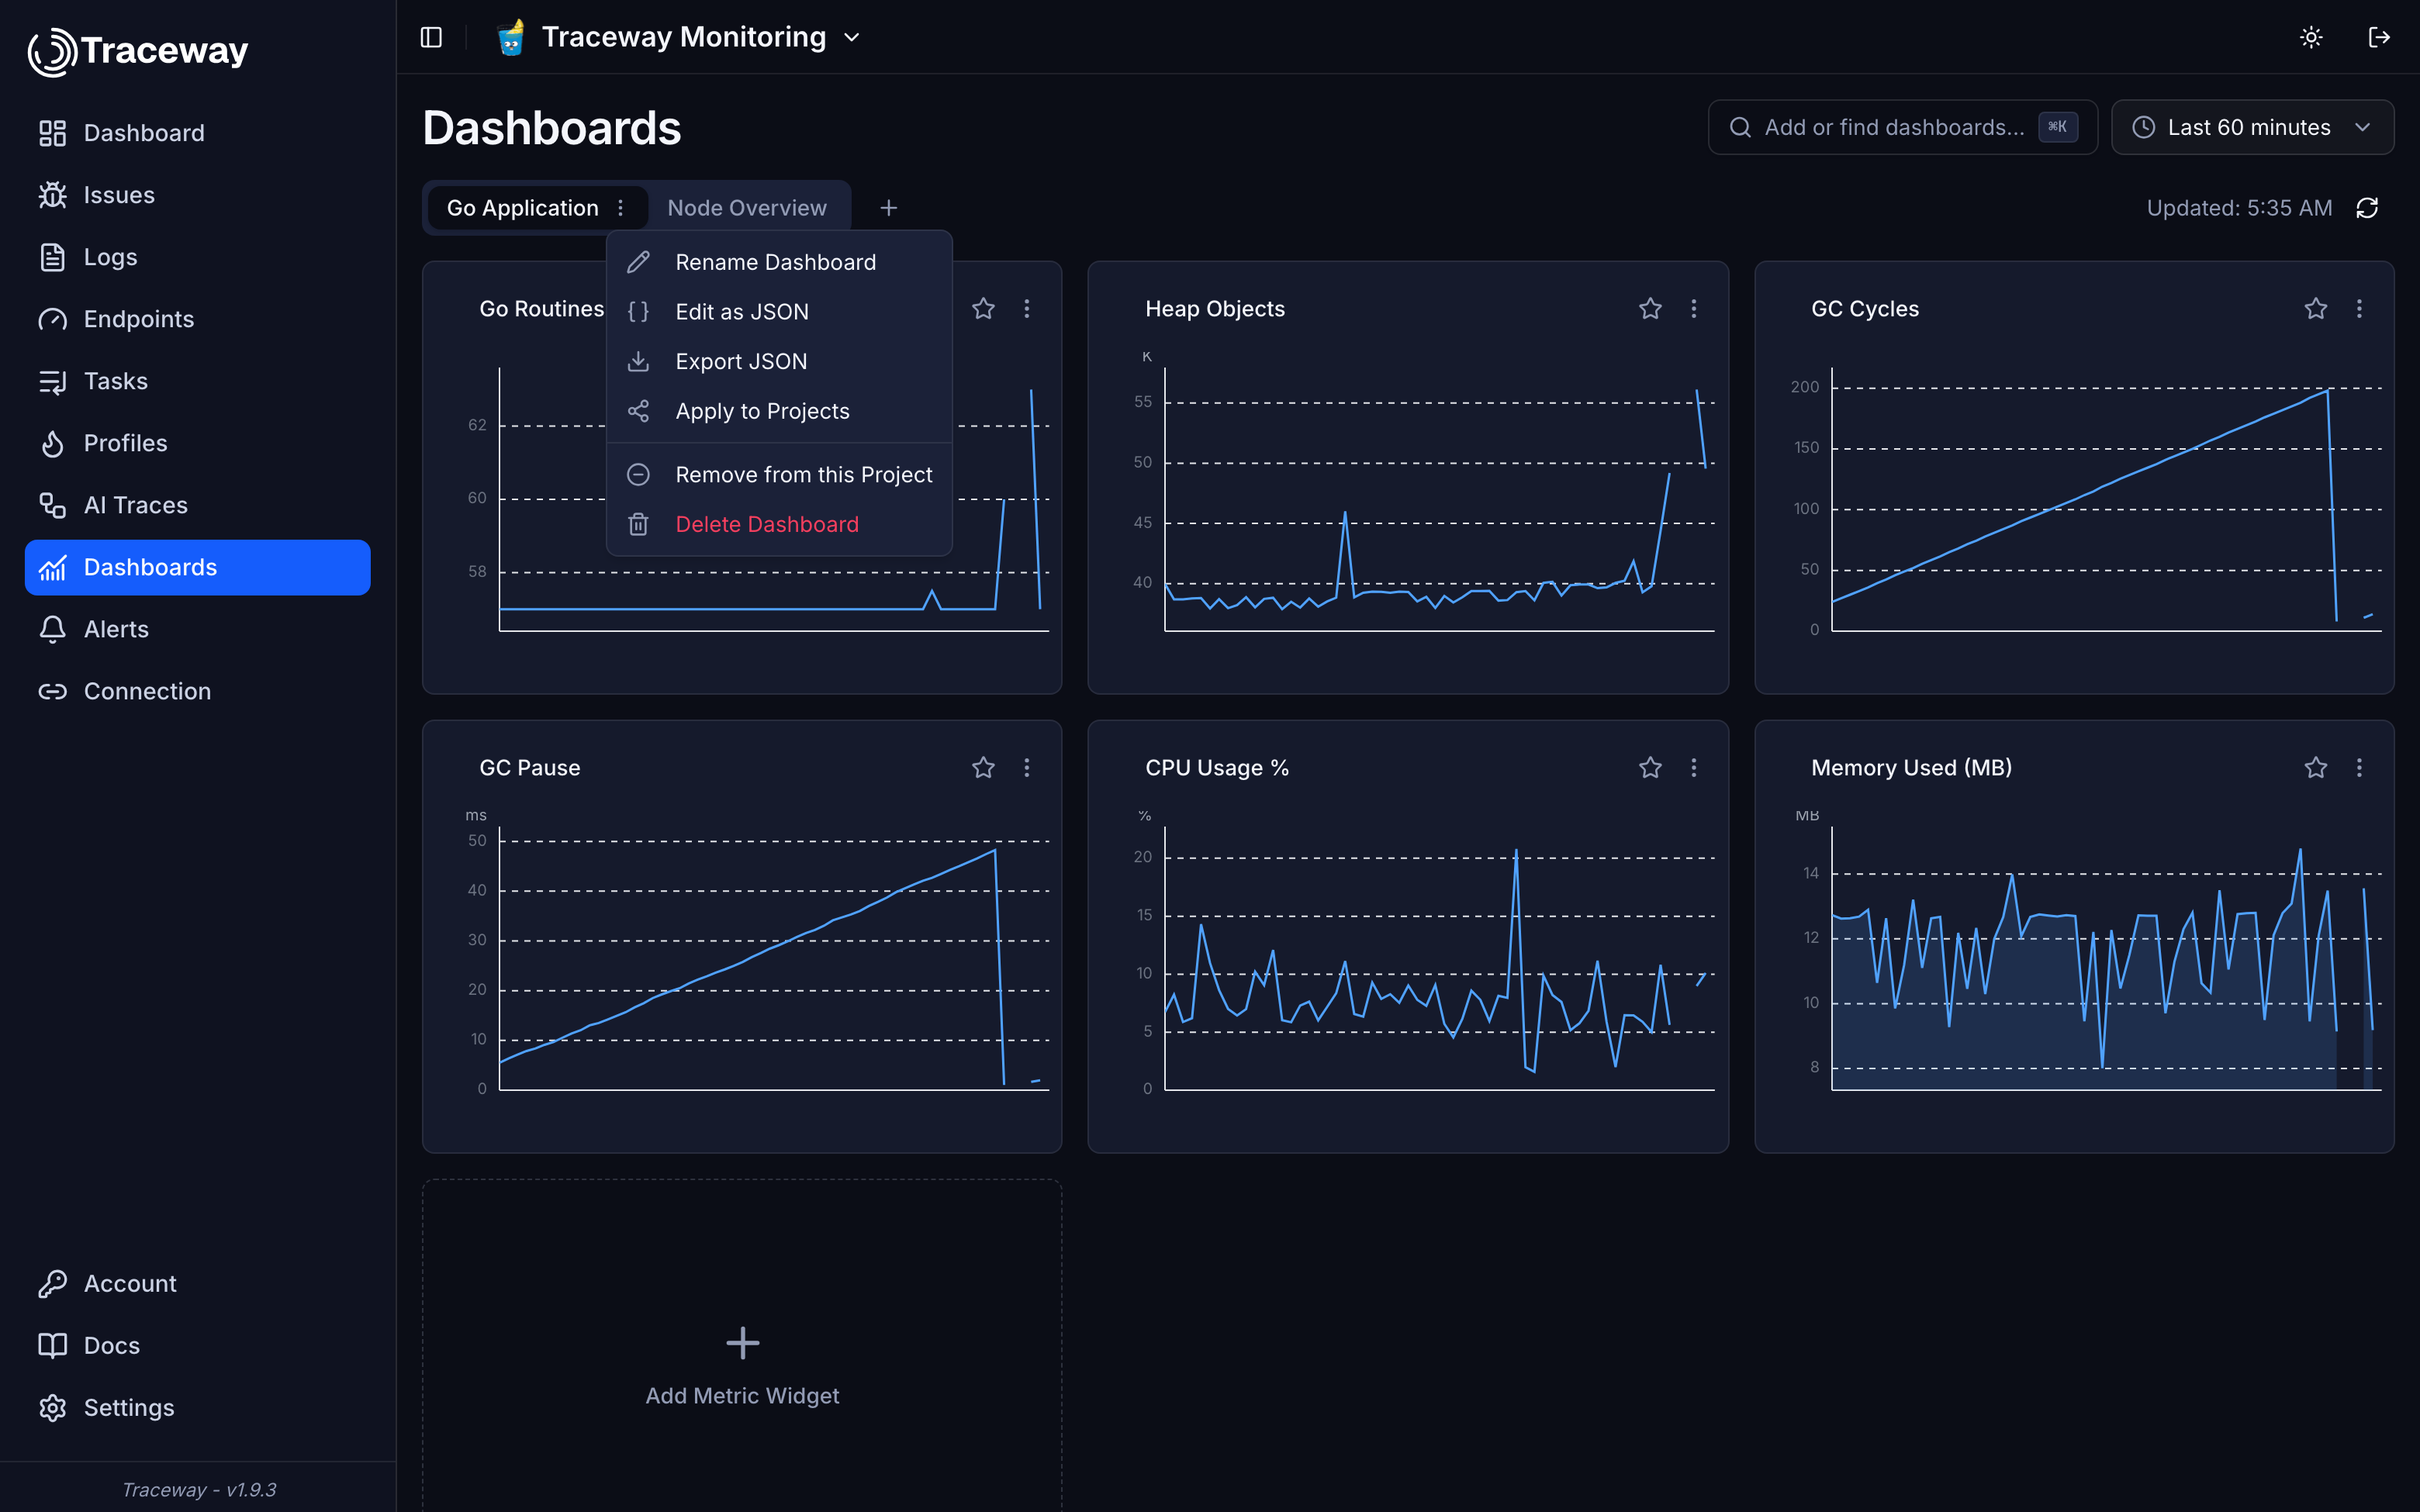Open Connection in the sidebar
Viewport: 2420px width, 1512px height.
coord(198,691)
